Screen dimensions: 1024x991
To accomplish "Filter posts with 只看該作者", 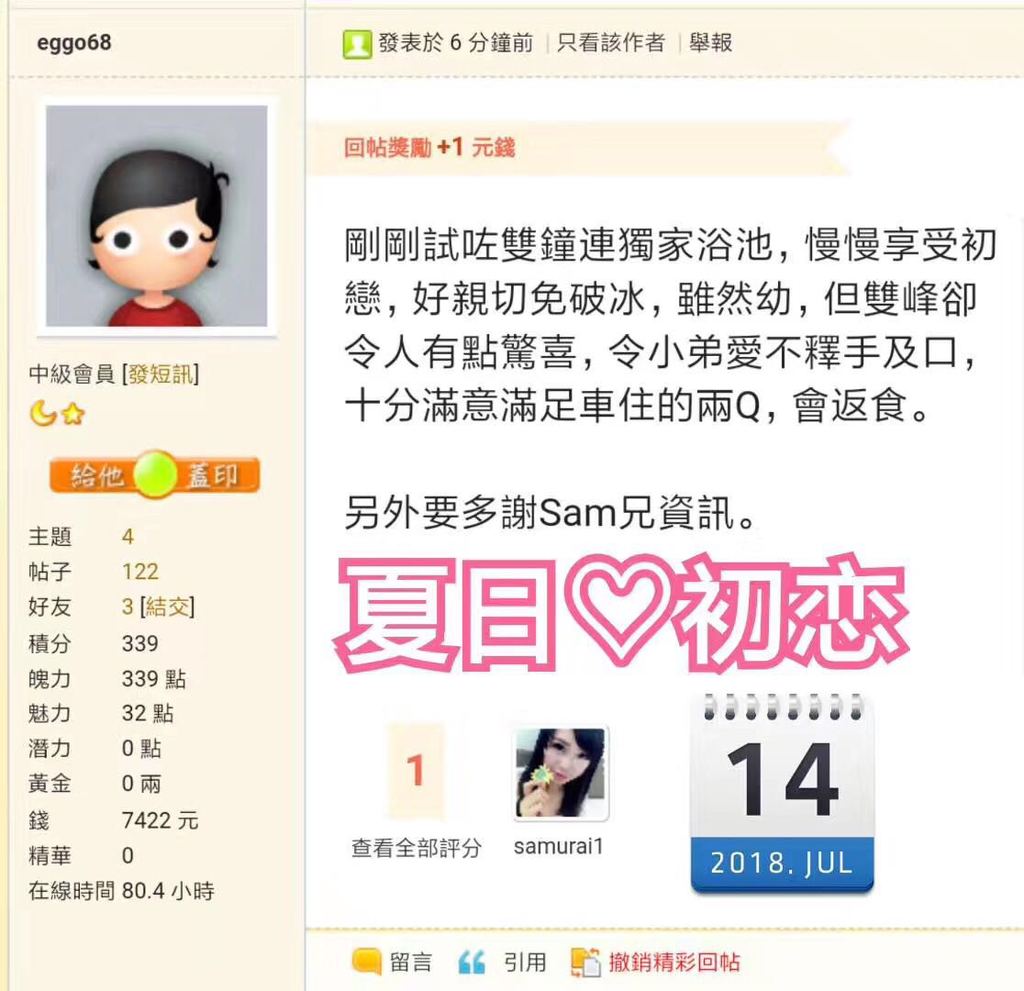I will pos(611,43).
